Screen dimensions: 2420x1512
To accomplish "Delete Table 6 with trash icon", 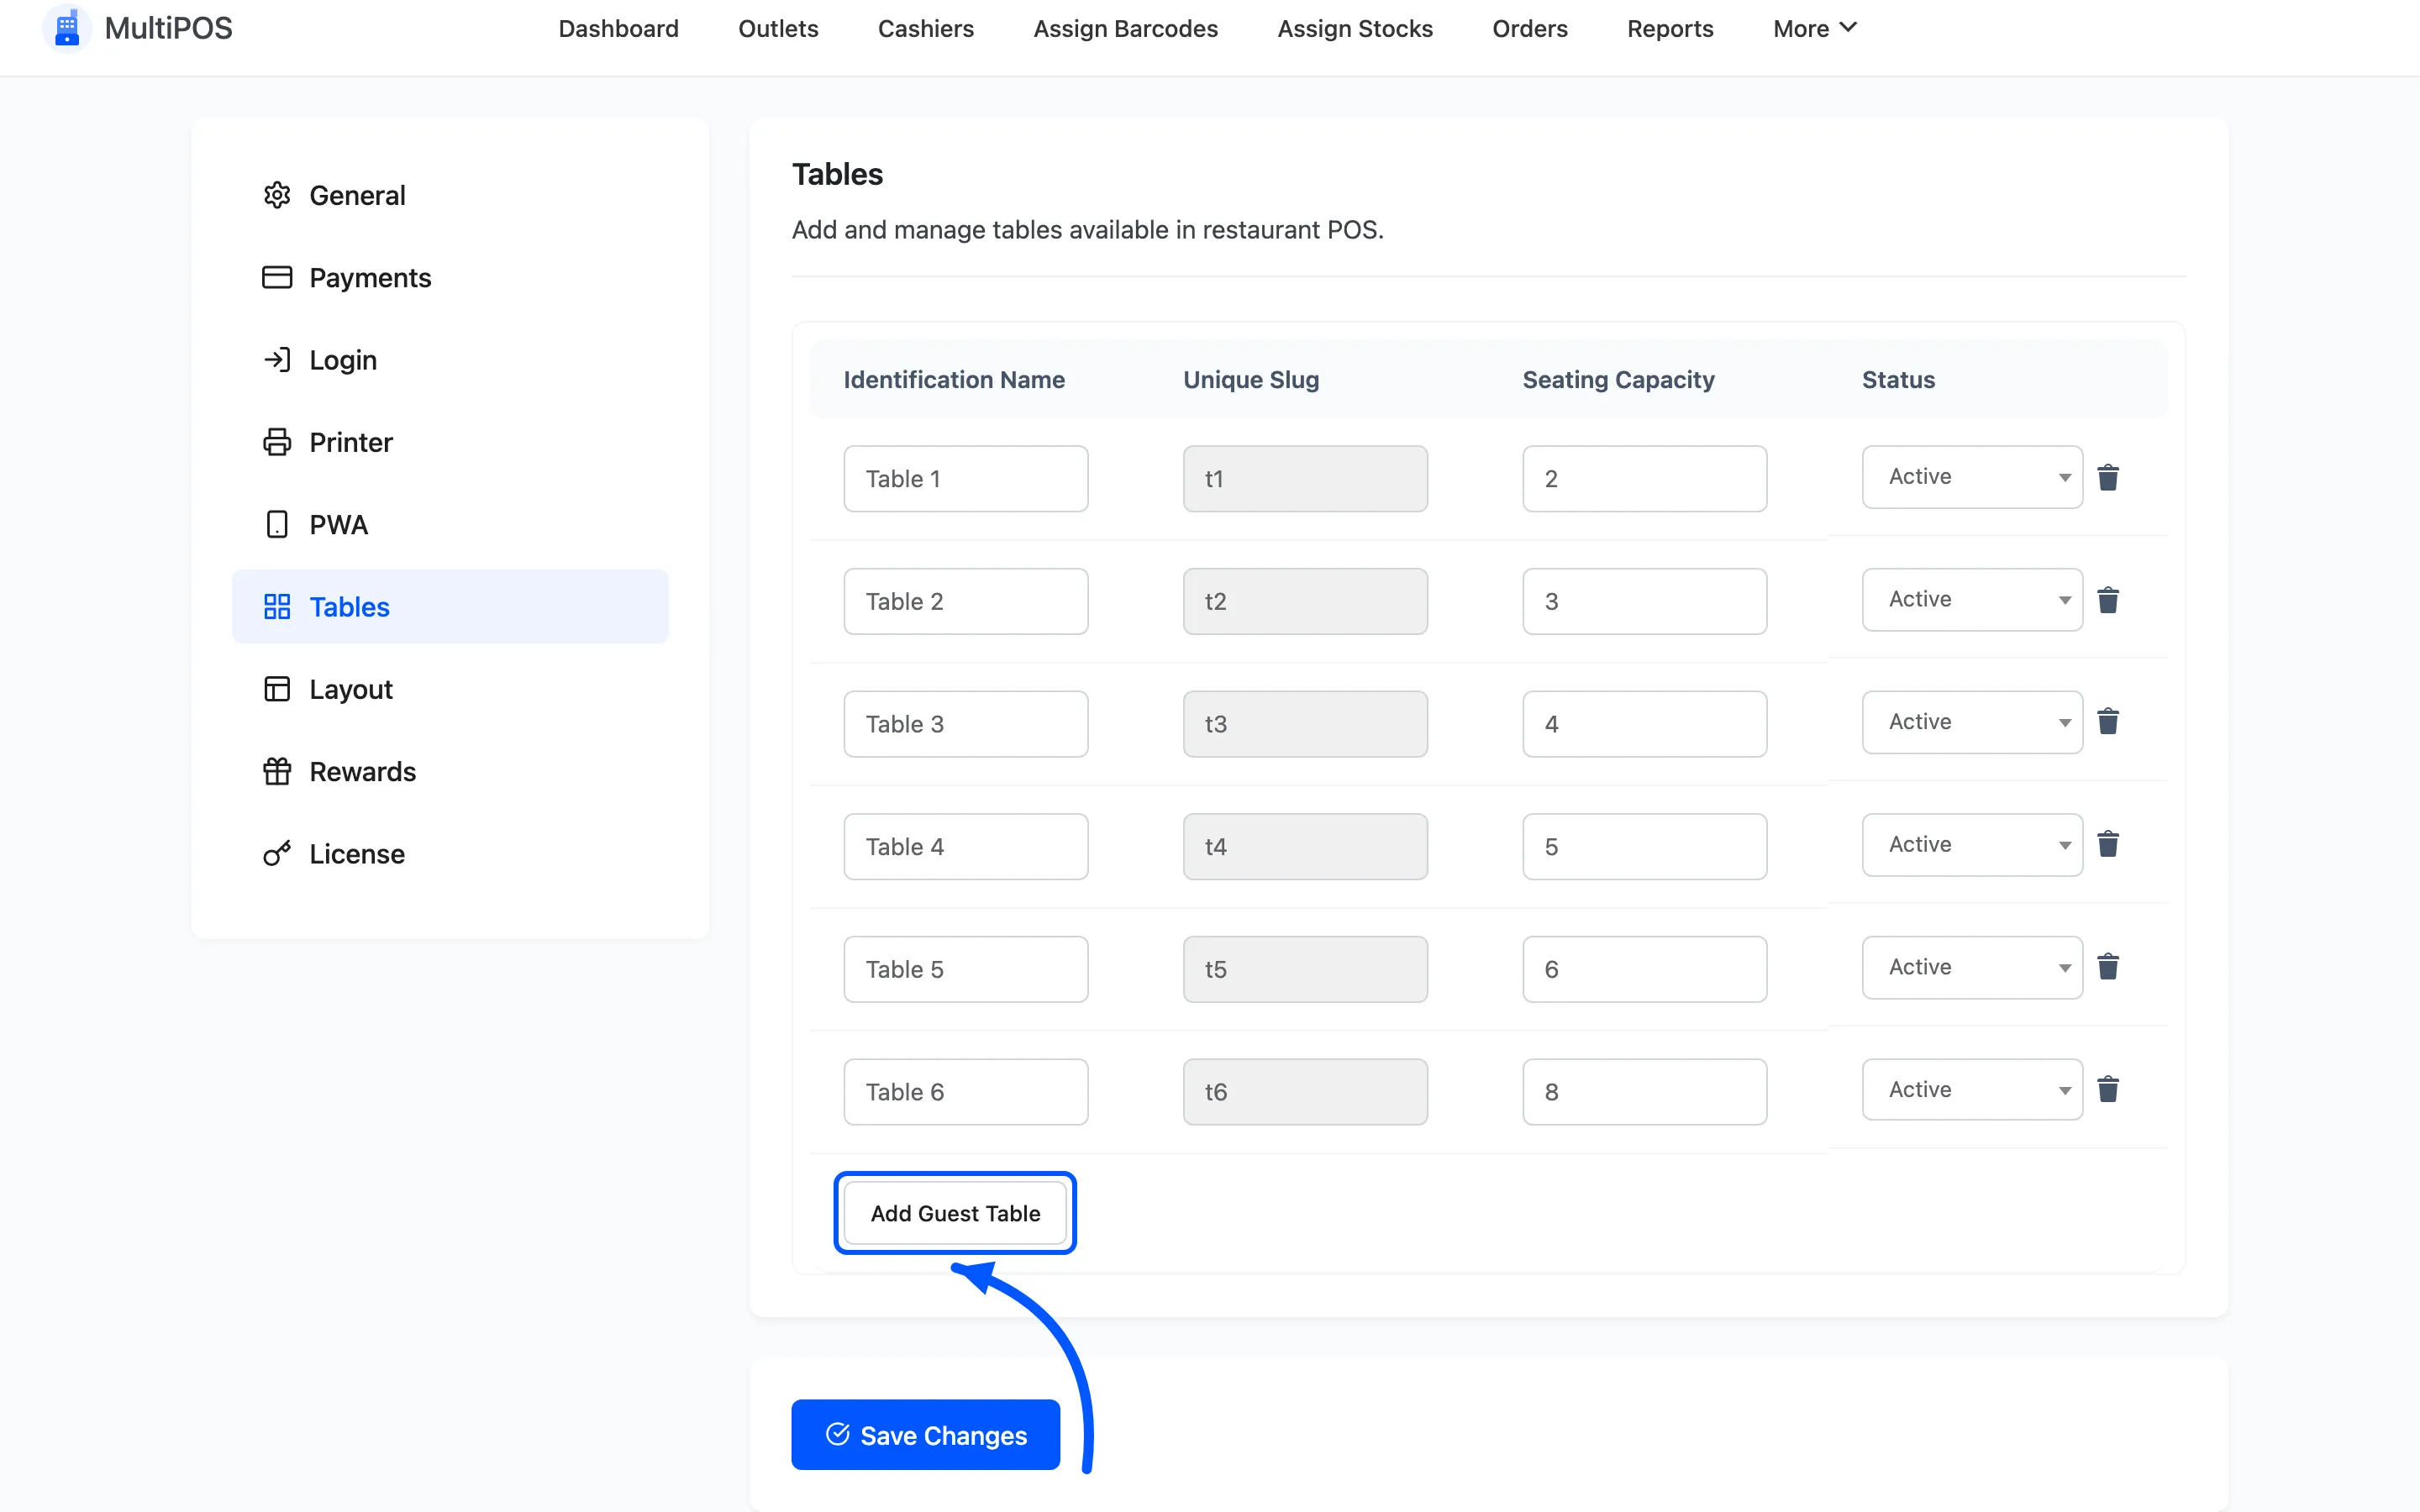I will tap(2108, 1090).
